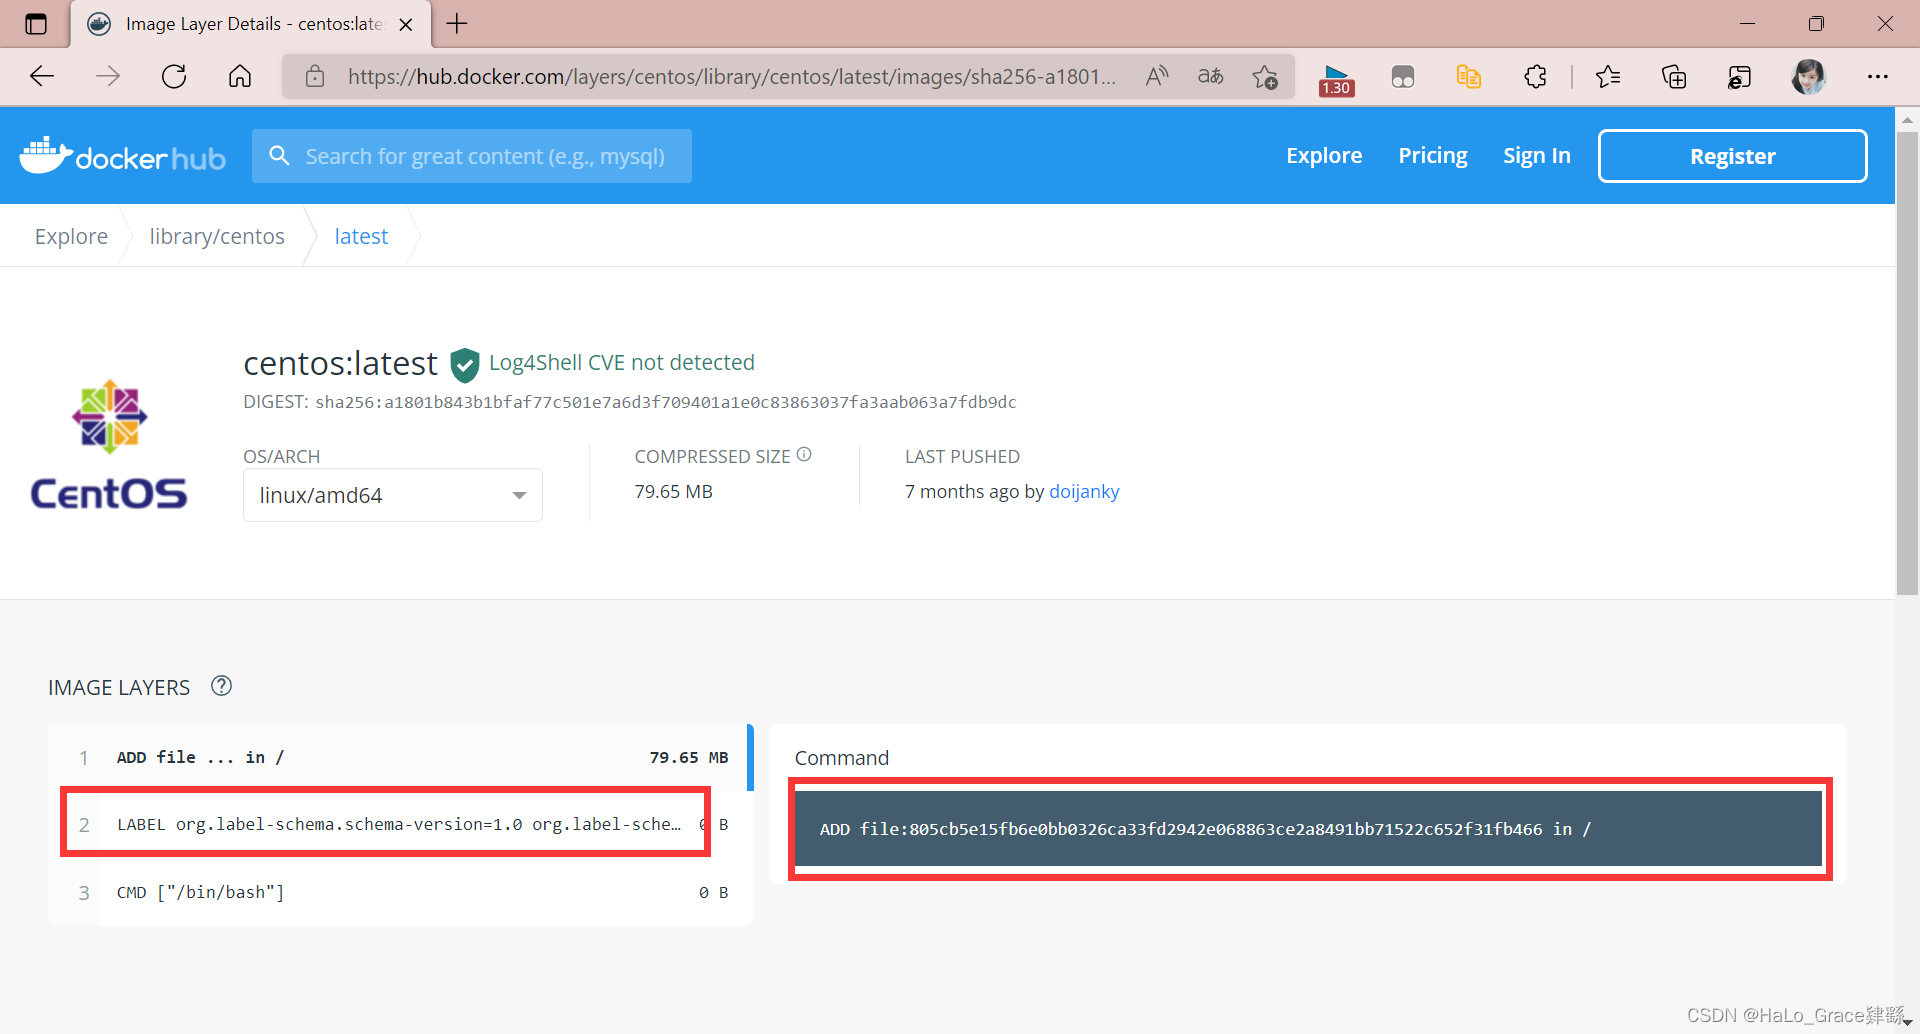Select layer 3 CMD ["/bin/bash"]

400,892
